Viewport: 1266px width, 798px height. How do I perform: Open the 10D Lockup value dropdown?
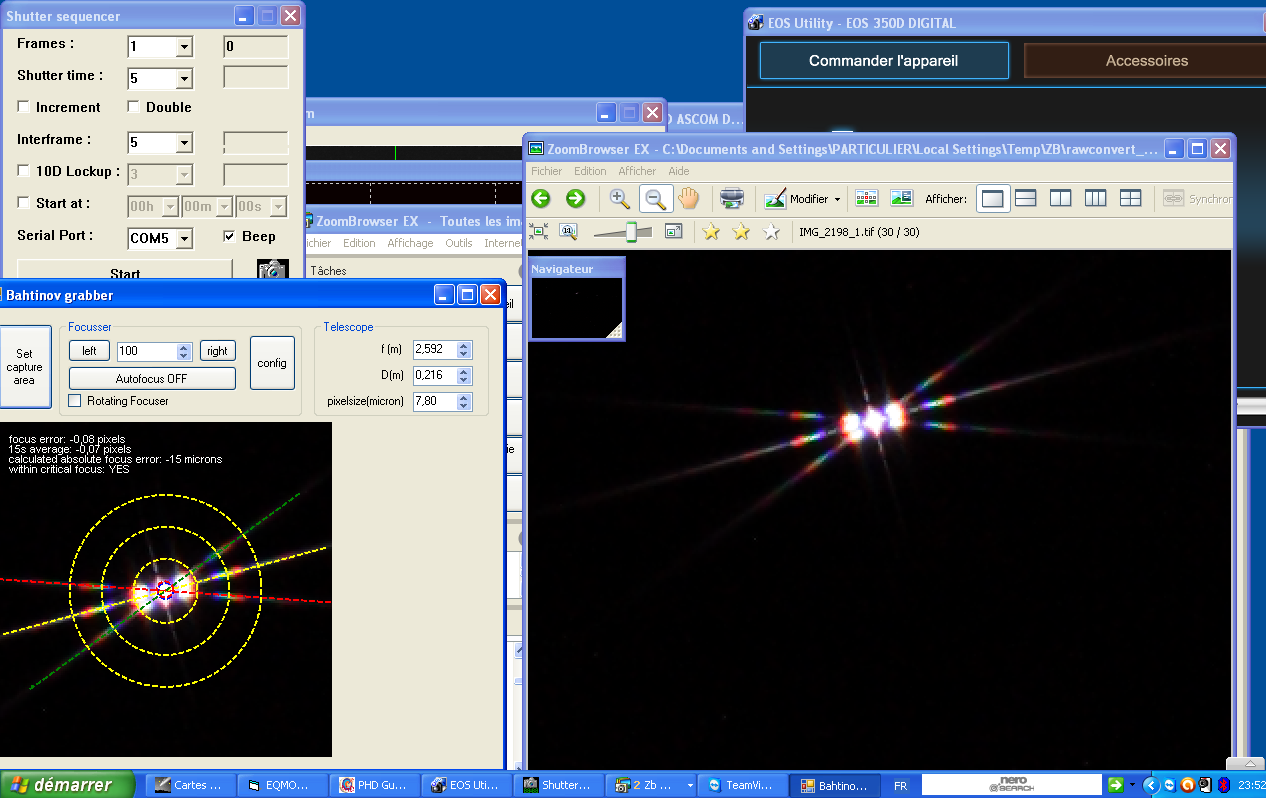tap(183, 175)
